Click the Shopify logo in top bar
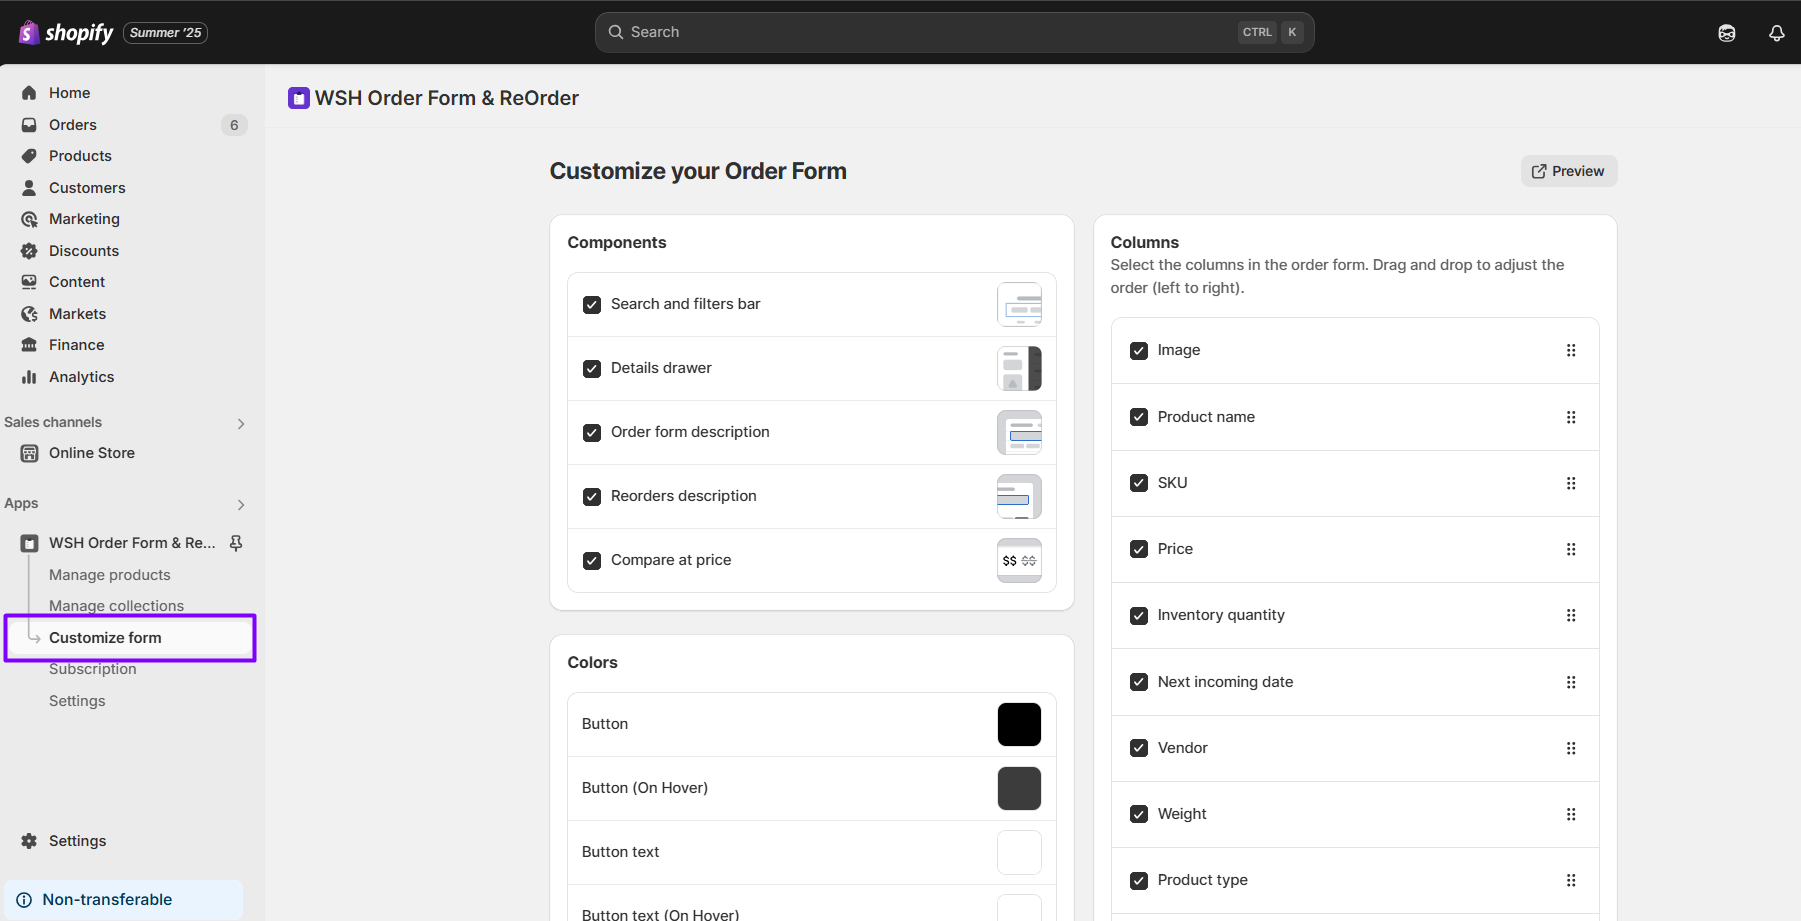The height and width of the screenshot is (921, 1801). [x=67, y=33]
